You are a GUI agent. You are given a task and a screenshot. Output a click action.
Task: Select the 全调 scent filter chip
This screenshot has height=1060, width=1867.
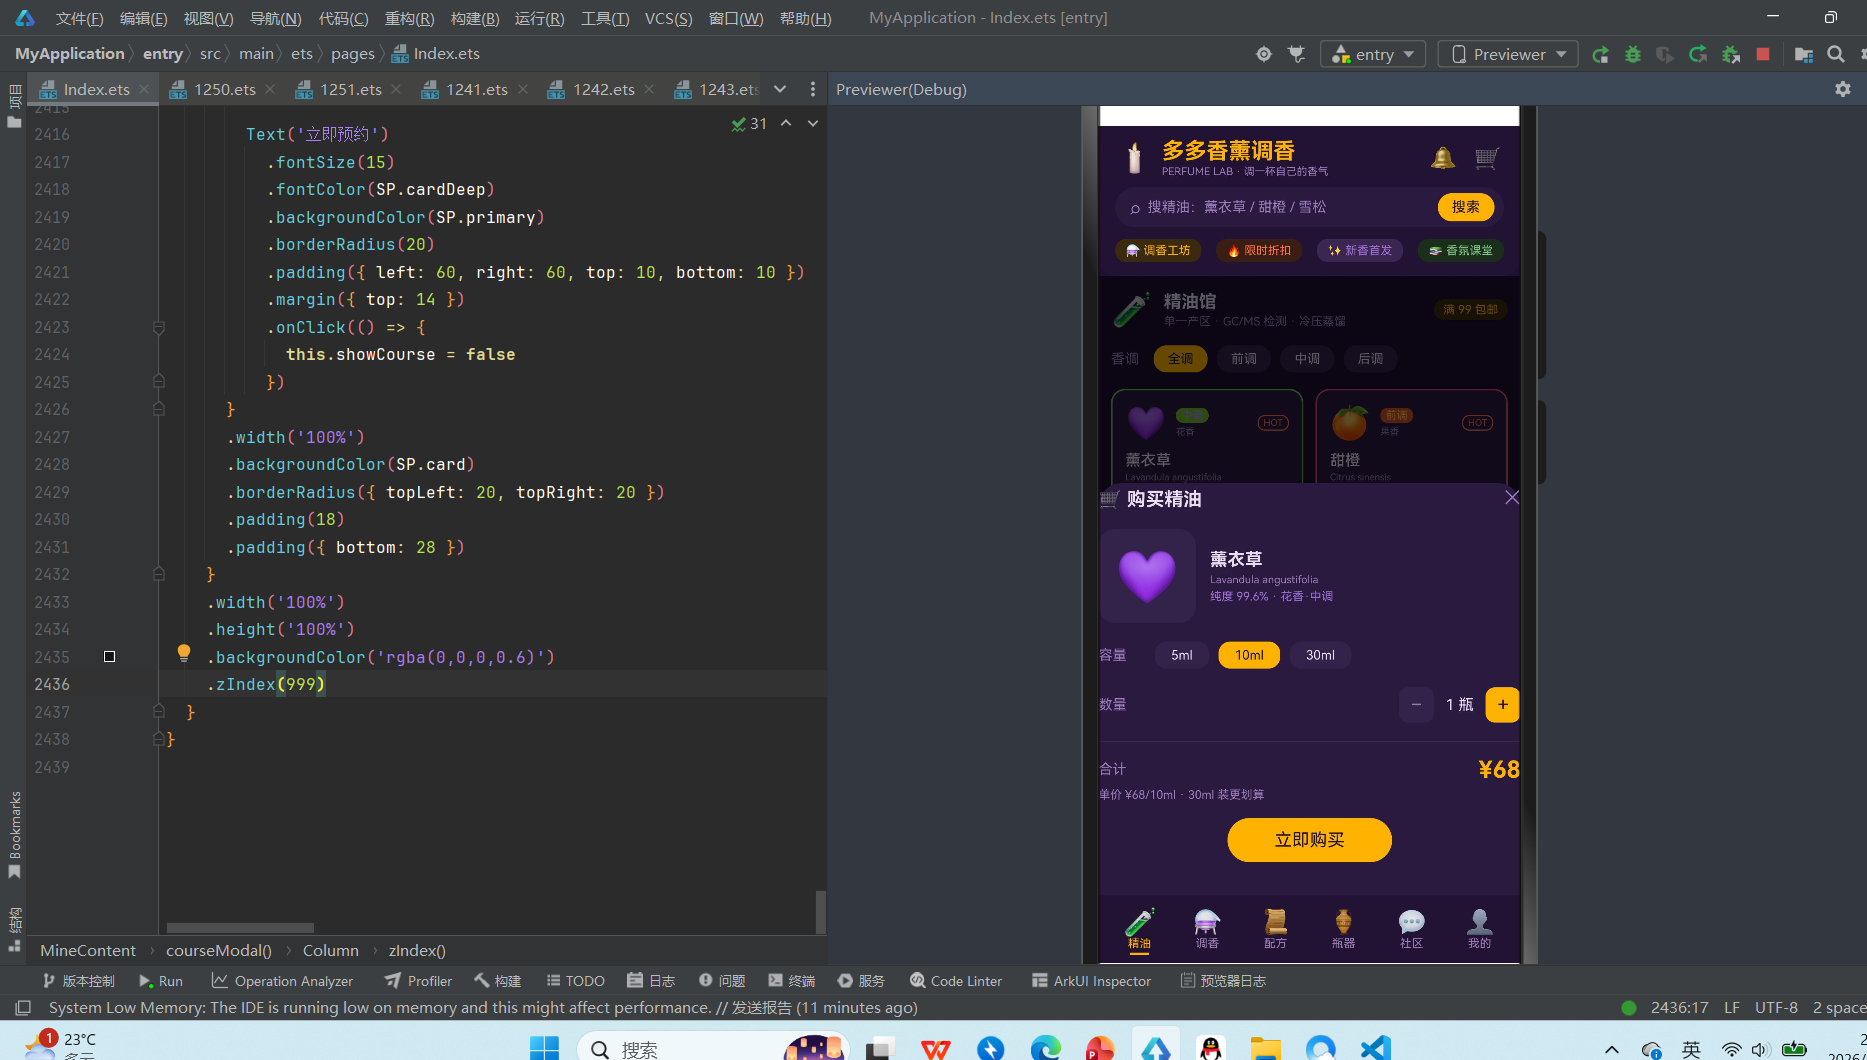(x=1180, y=359)
